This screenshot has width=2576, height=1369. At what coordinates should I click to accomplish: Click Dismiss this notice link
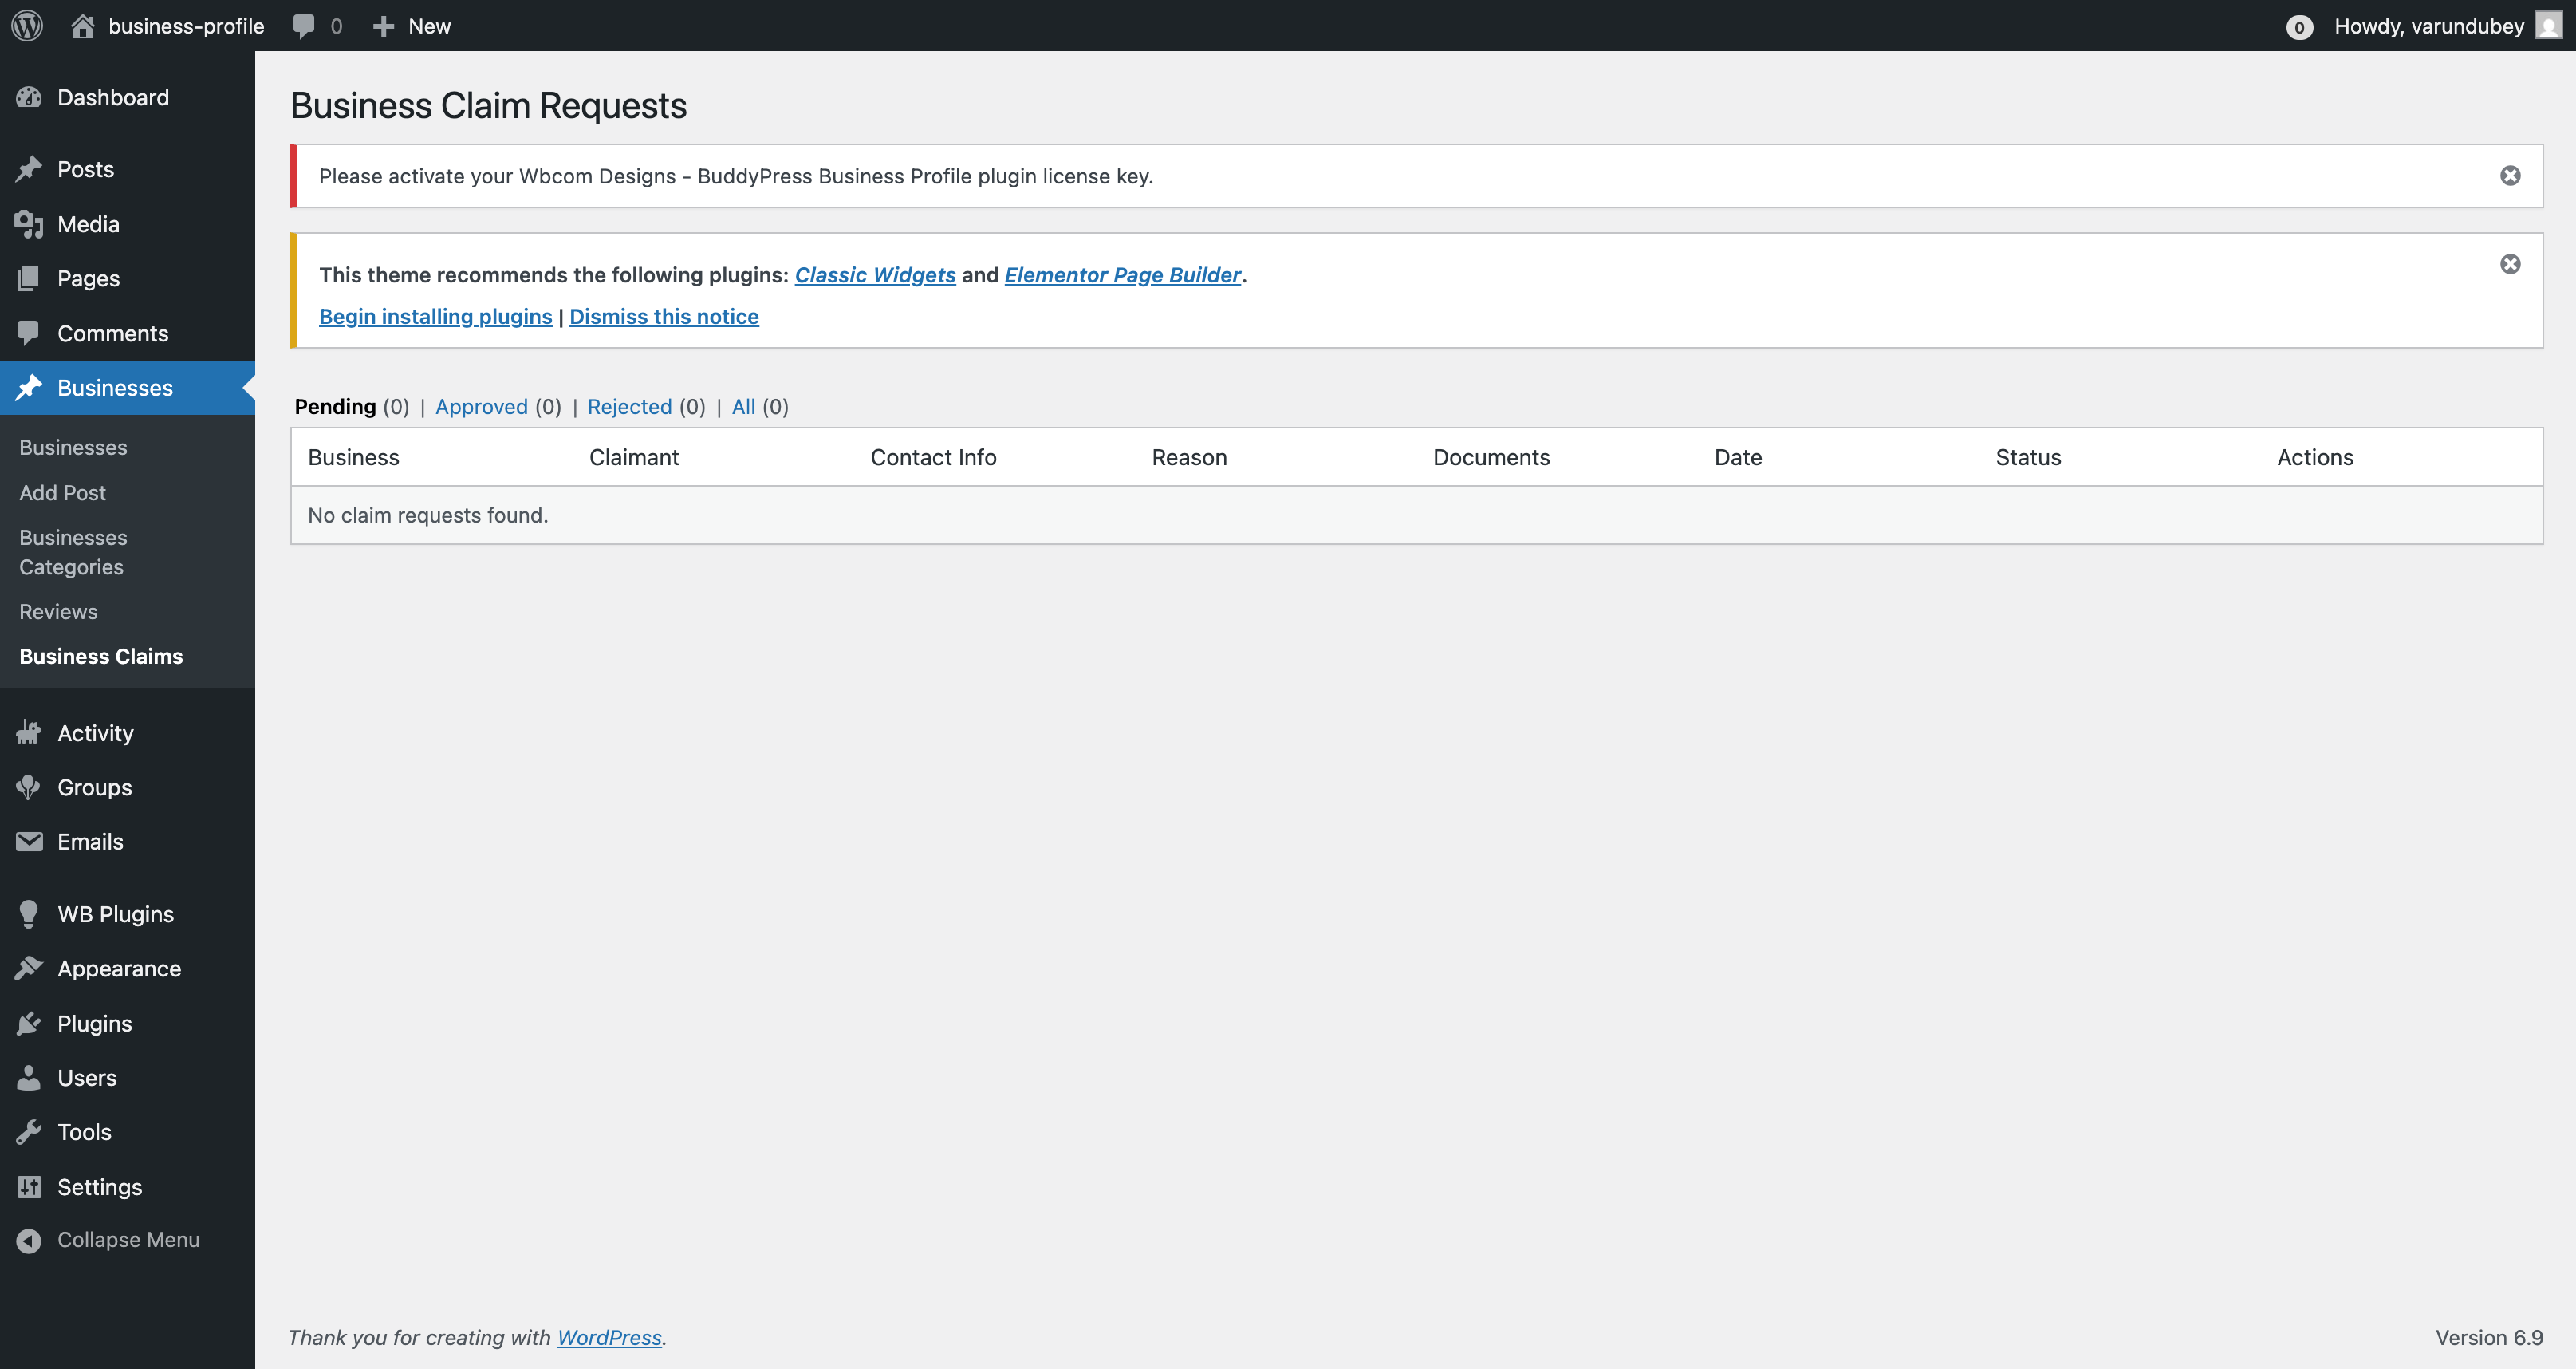[x=664, y=316]
